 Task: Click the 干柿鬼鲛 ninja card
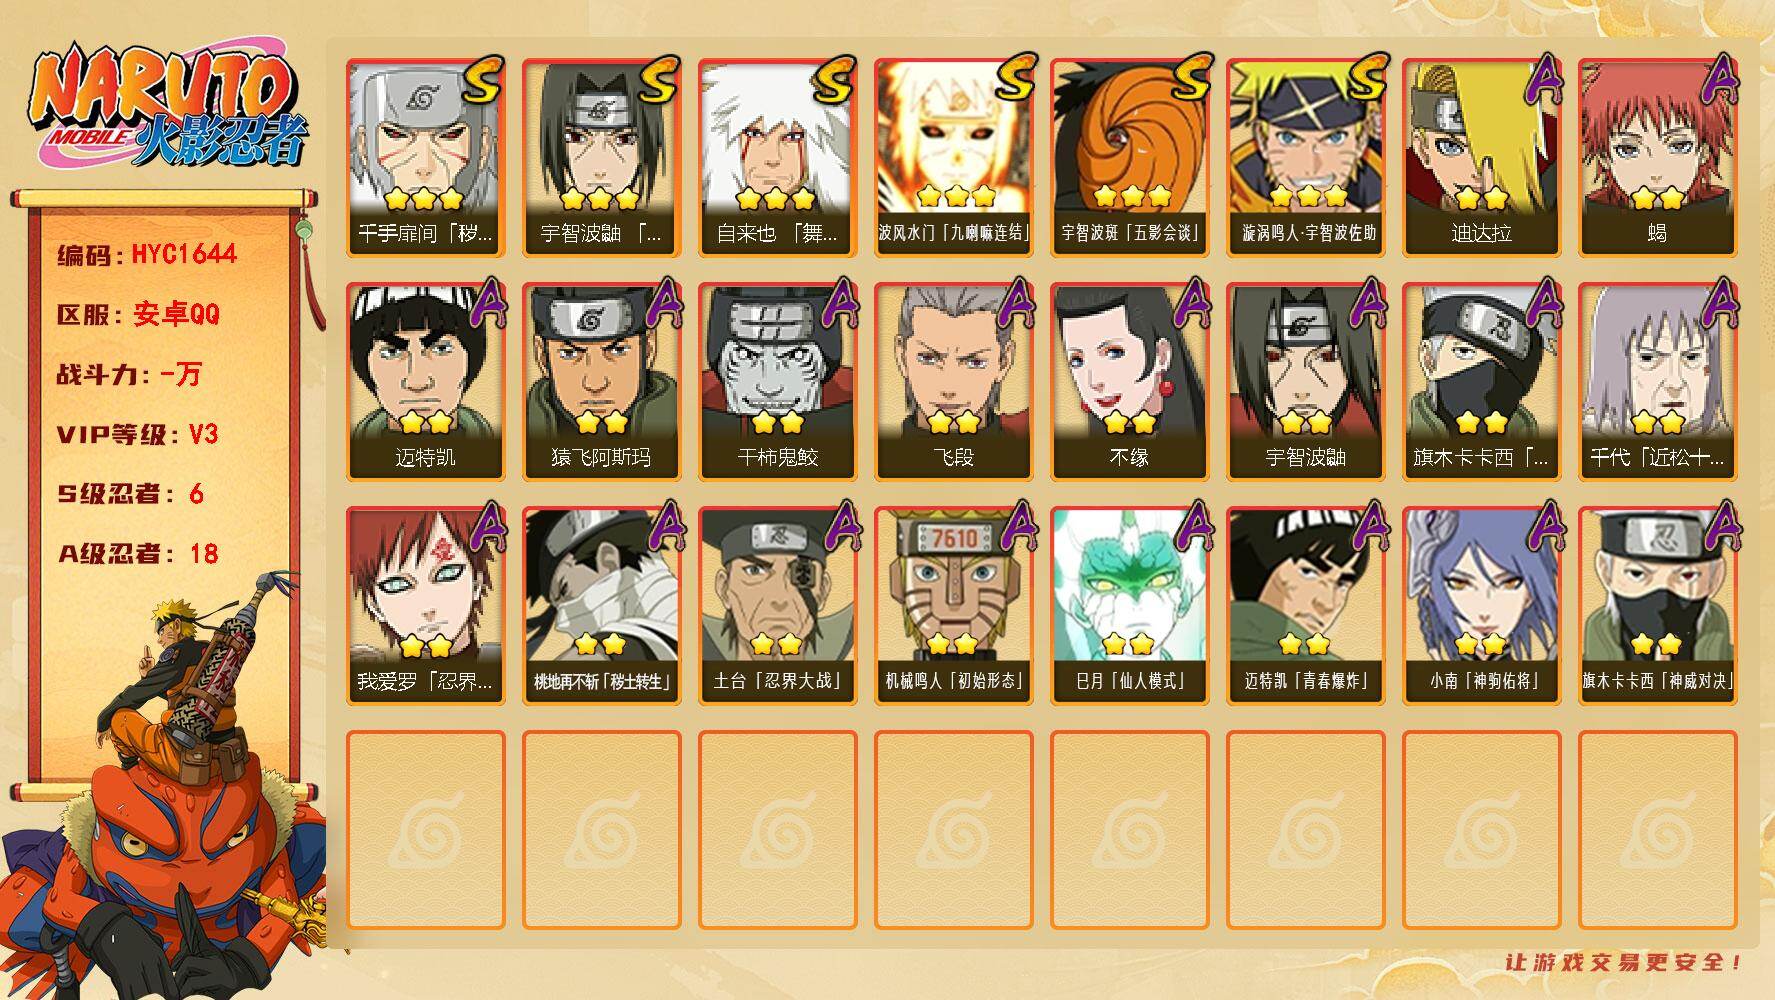pyautogui.click(x=777, y=382)
